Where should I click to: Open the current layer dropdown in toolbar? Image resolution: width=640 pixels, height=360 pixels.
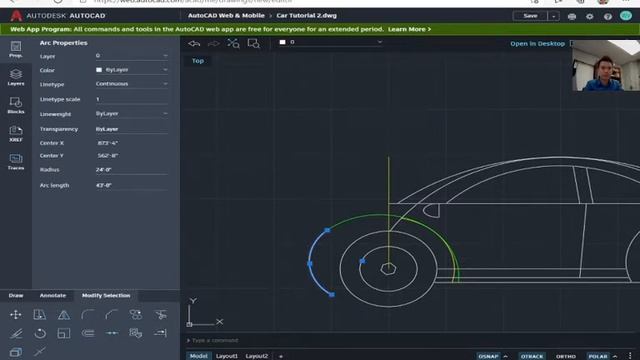click(x=331, y=42)
